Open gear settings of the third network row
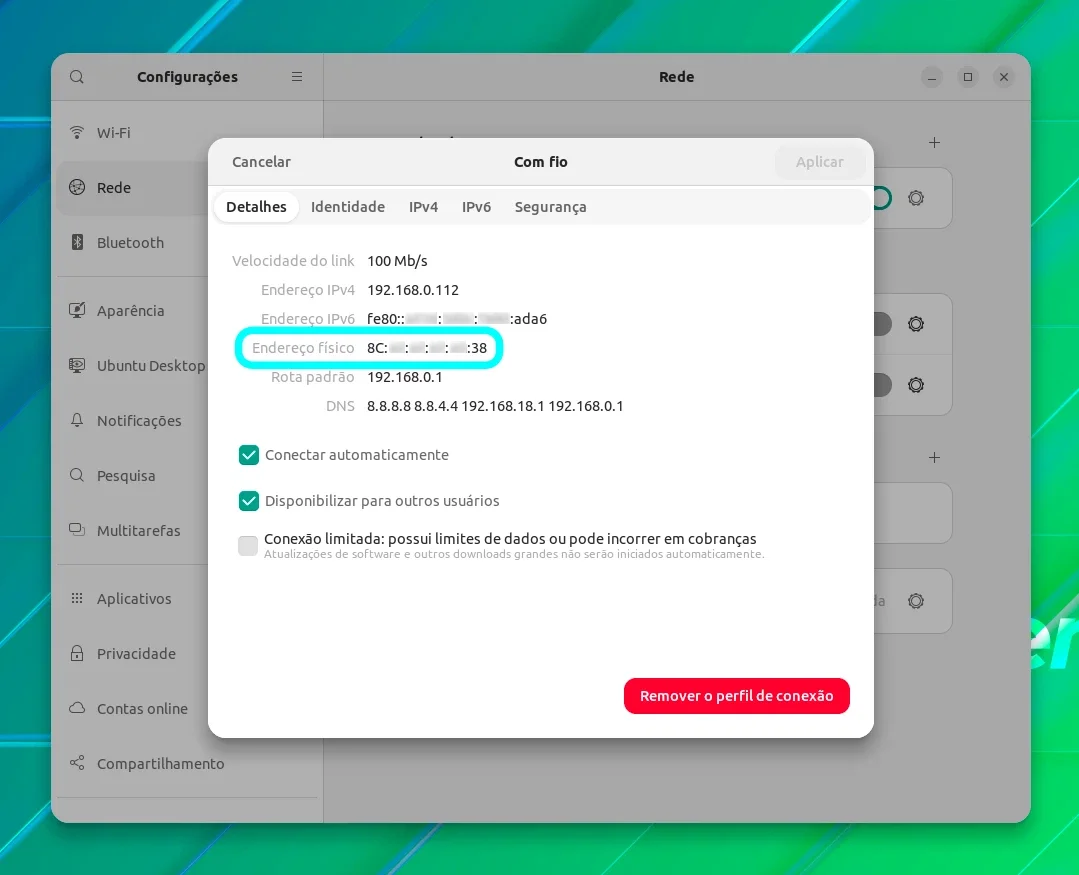The image size is (1079, 875). [x=916, y=385]
